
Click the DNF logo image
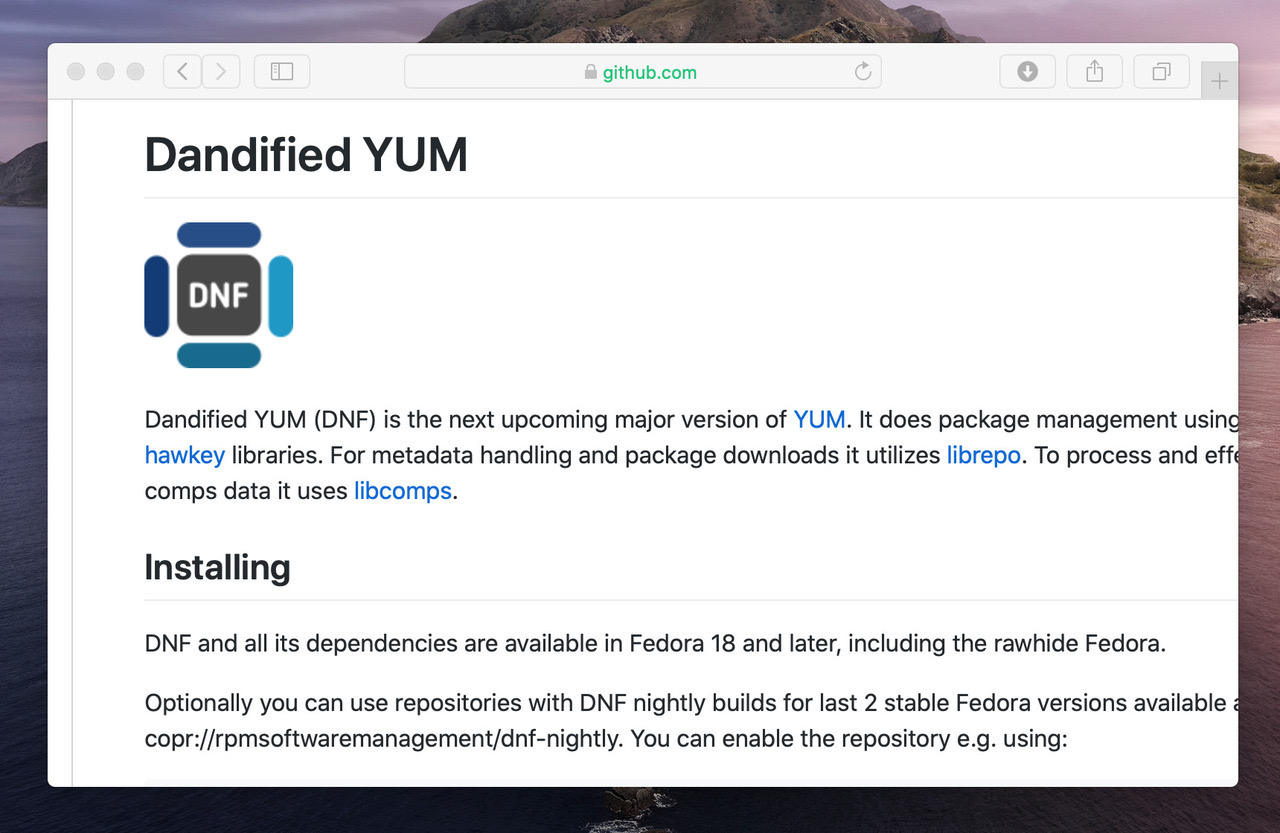pyautogui.click(x=219, y=295)
